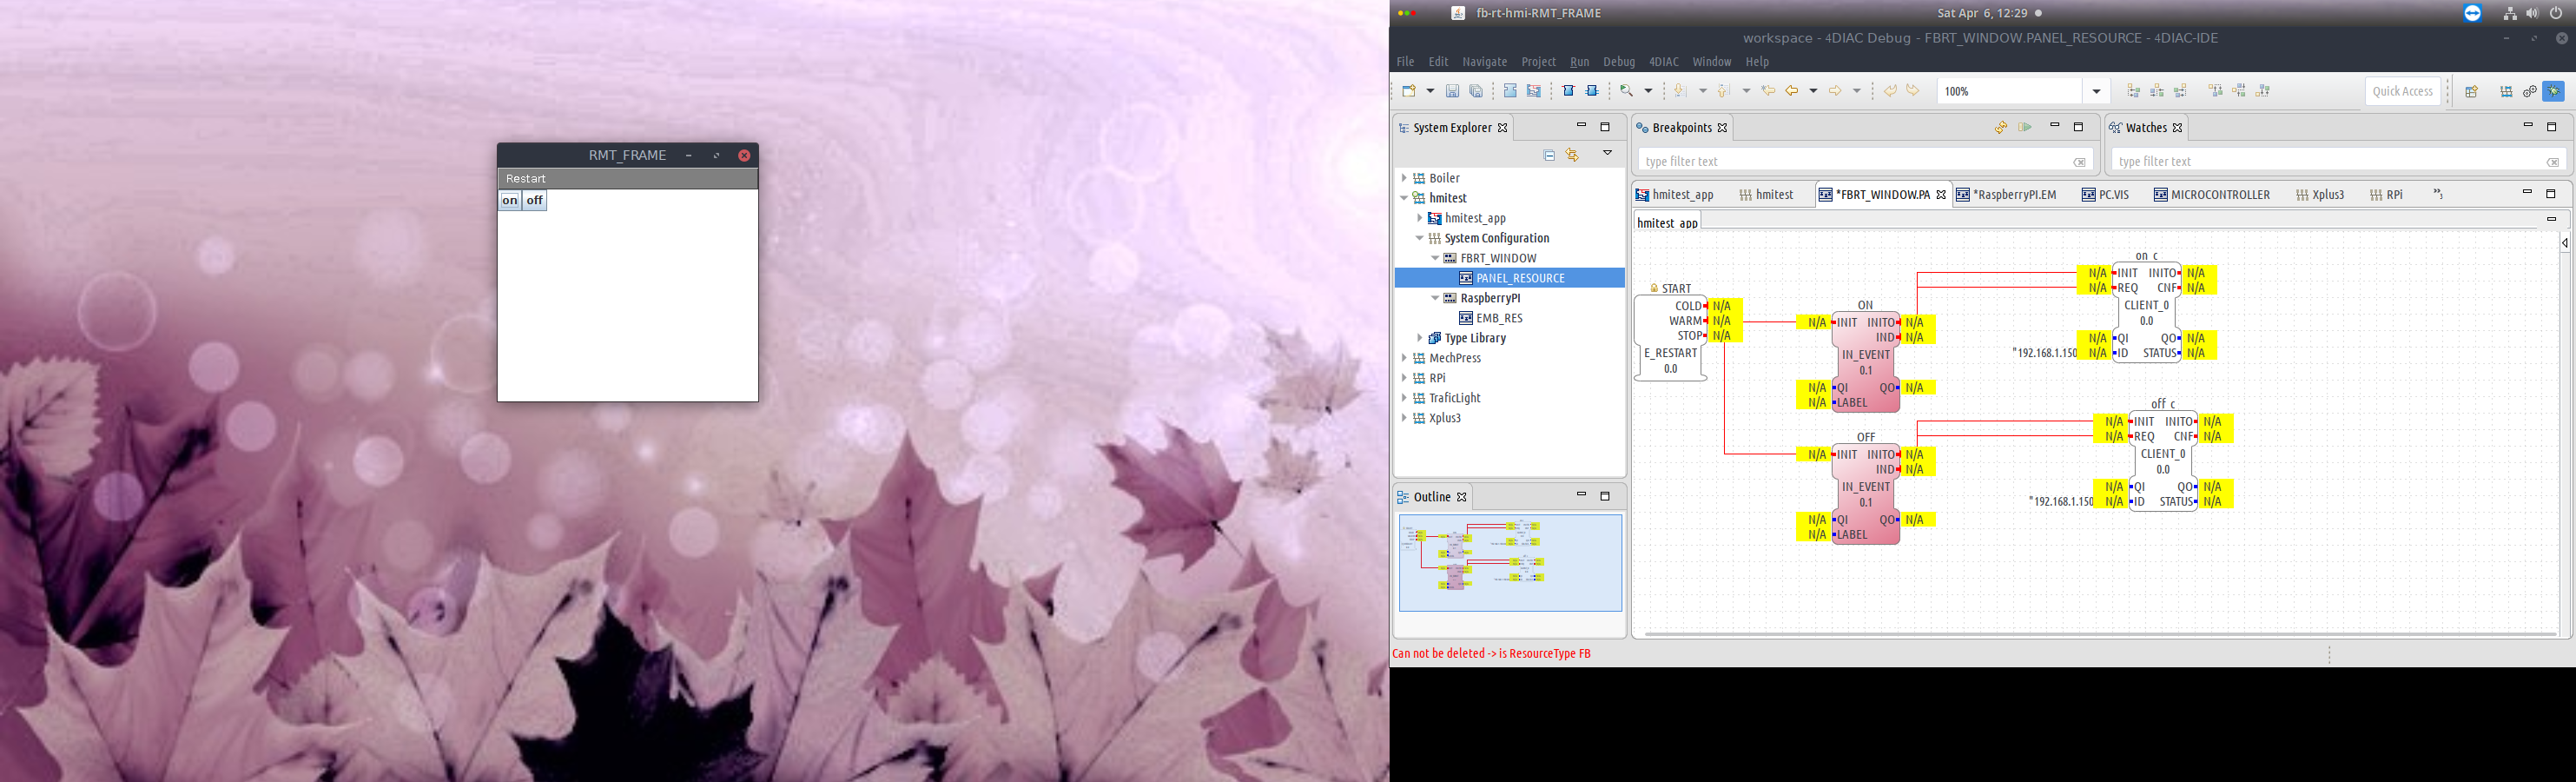
Task: Switch to the MICROCONTROLLER editor tab
Action: pos(2211,195)
